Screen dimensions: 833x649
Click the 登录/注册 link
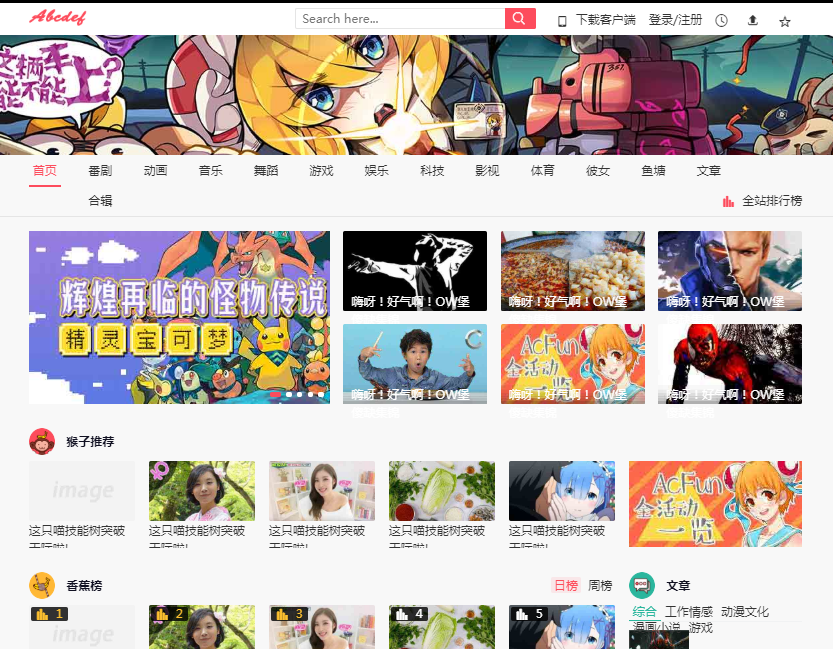[675, 20]
